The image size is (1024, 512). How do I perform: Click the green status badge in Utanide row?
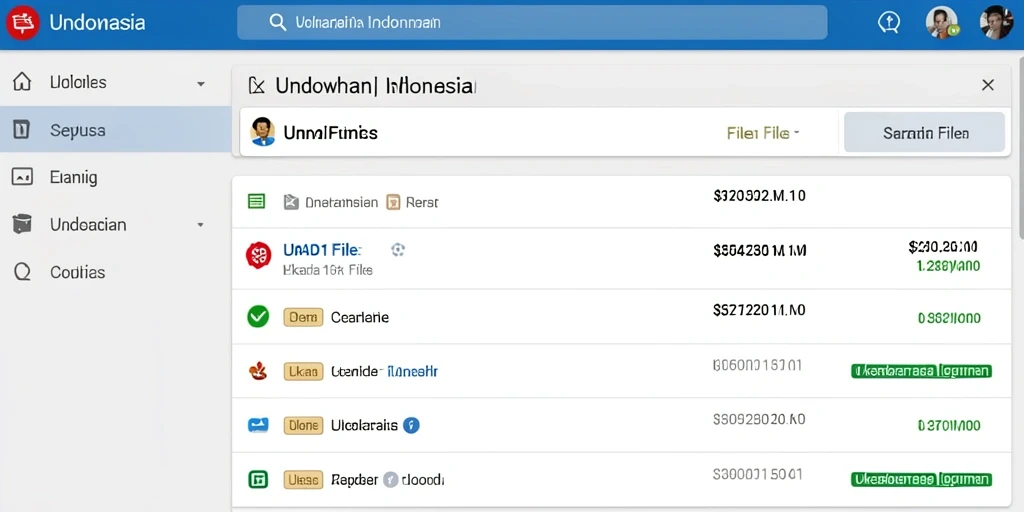(x=921, y=371)
